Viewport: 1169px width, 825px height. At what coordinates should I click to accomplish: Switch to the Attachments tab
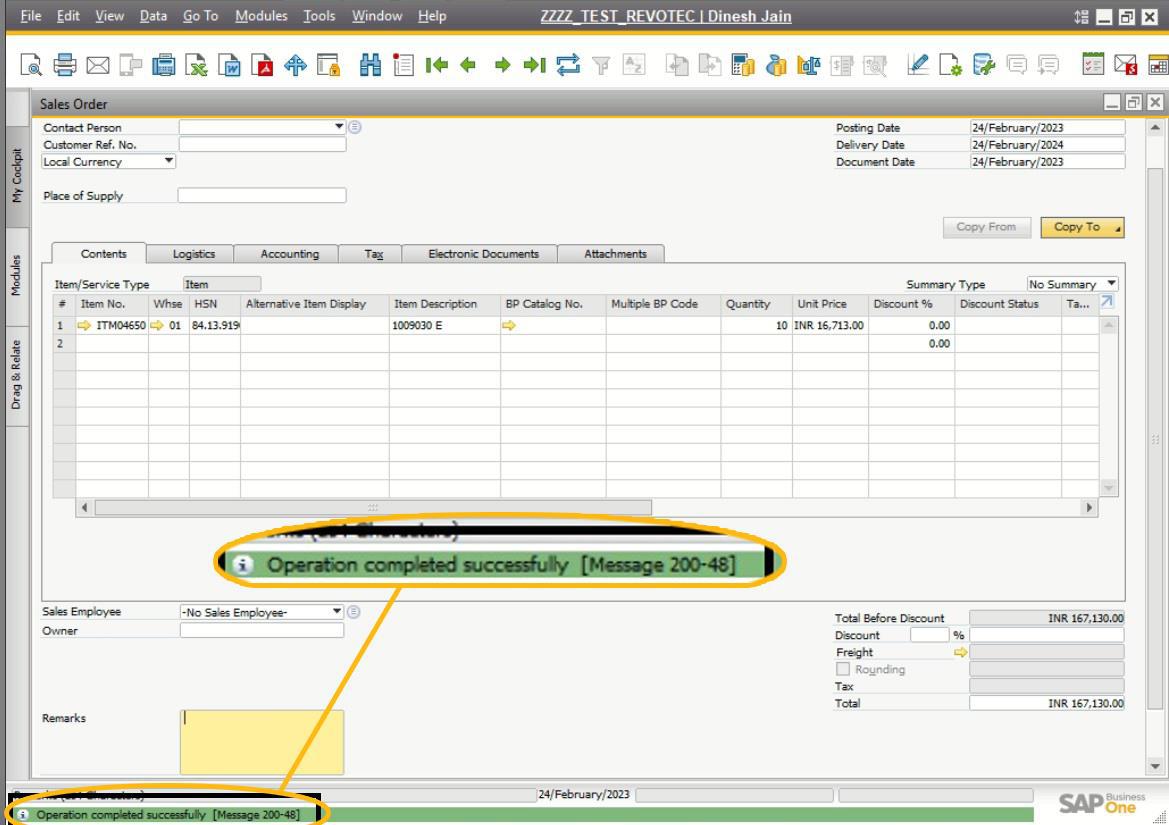point(615,254)
